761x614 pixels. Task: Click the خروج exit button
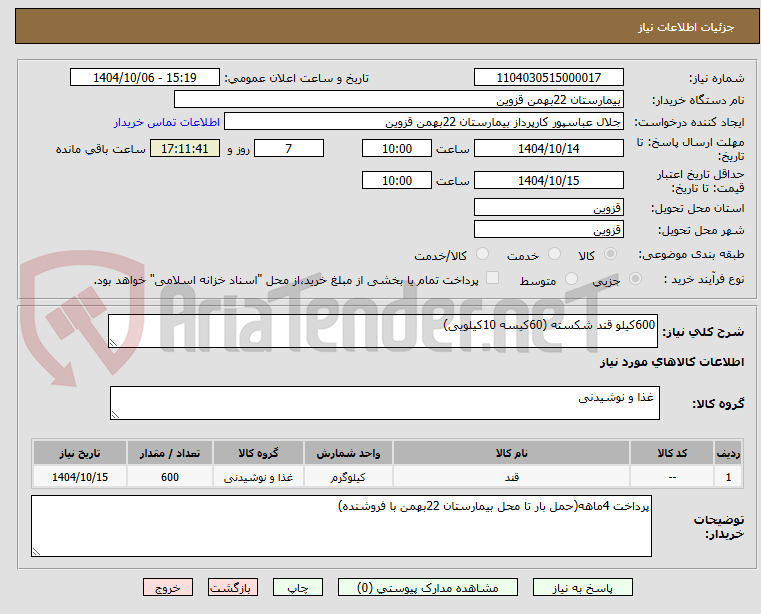[x=167, y=587]
